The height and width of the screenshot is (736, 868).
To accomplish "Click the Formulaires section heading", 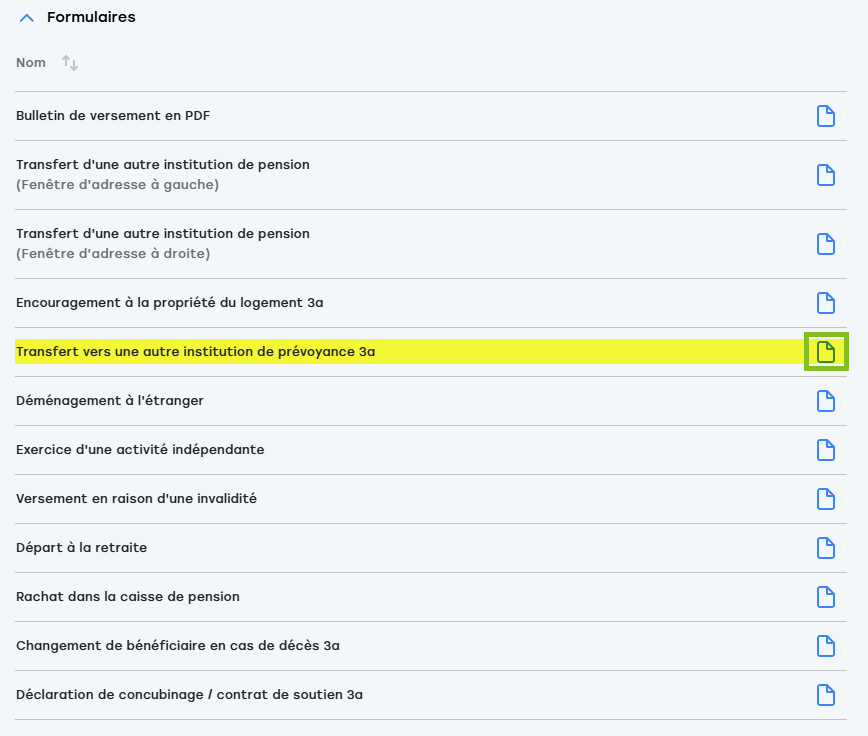I will coord(91,17).
